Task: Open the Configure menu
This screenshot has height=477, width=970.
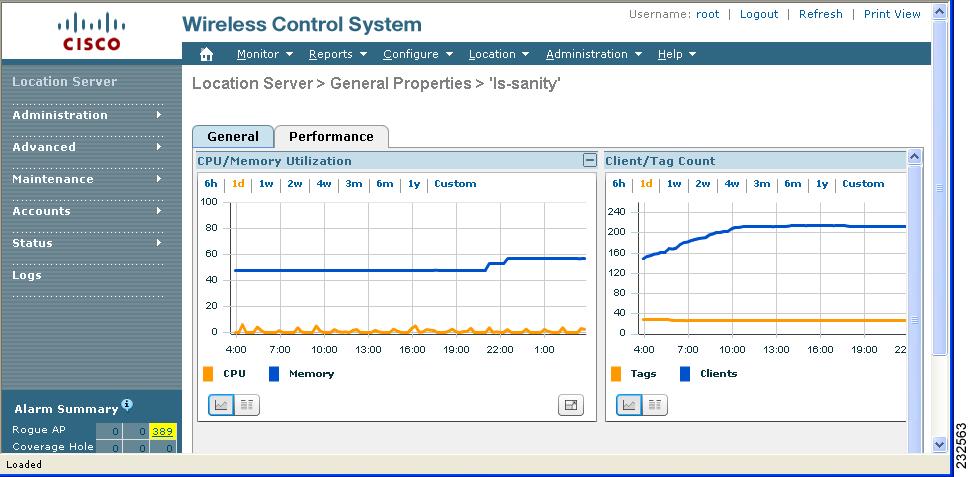Action: coord(418,54)
